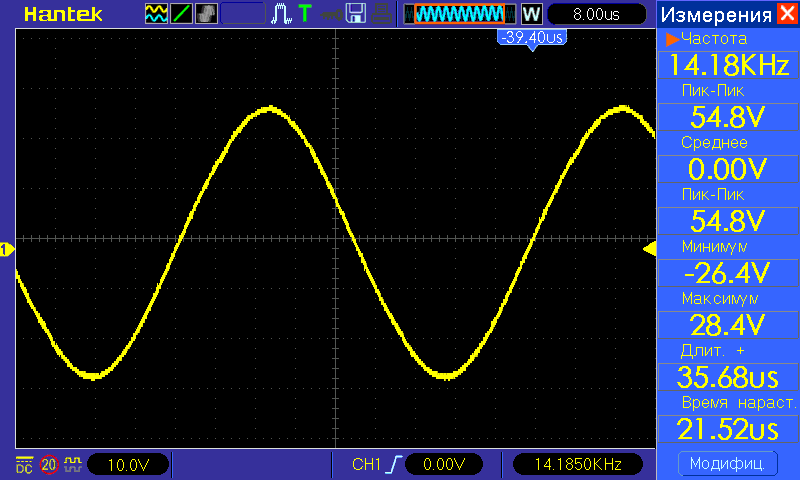The height and width of the screenshot is (480, 800).
Task: Click the rising edge trigger slope icon
Action: 395,464
